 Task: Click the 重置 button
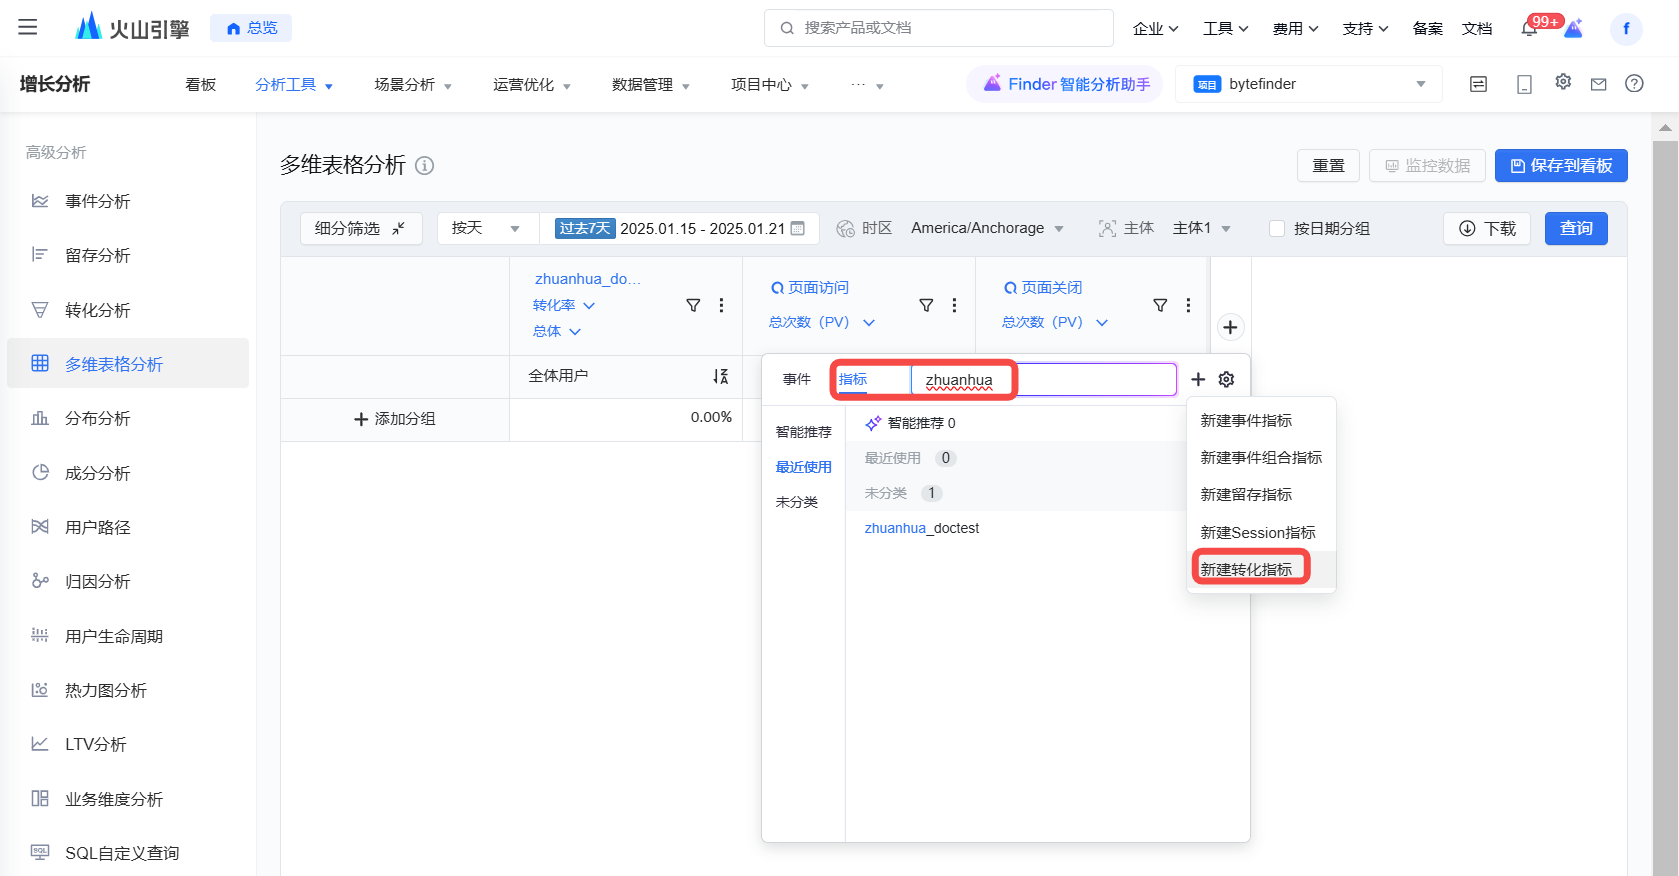point(1328,165)
